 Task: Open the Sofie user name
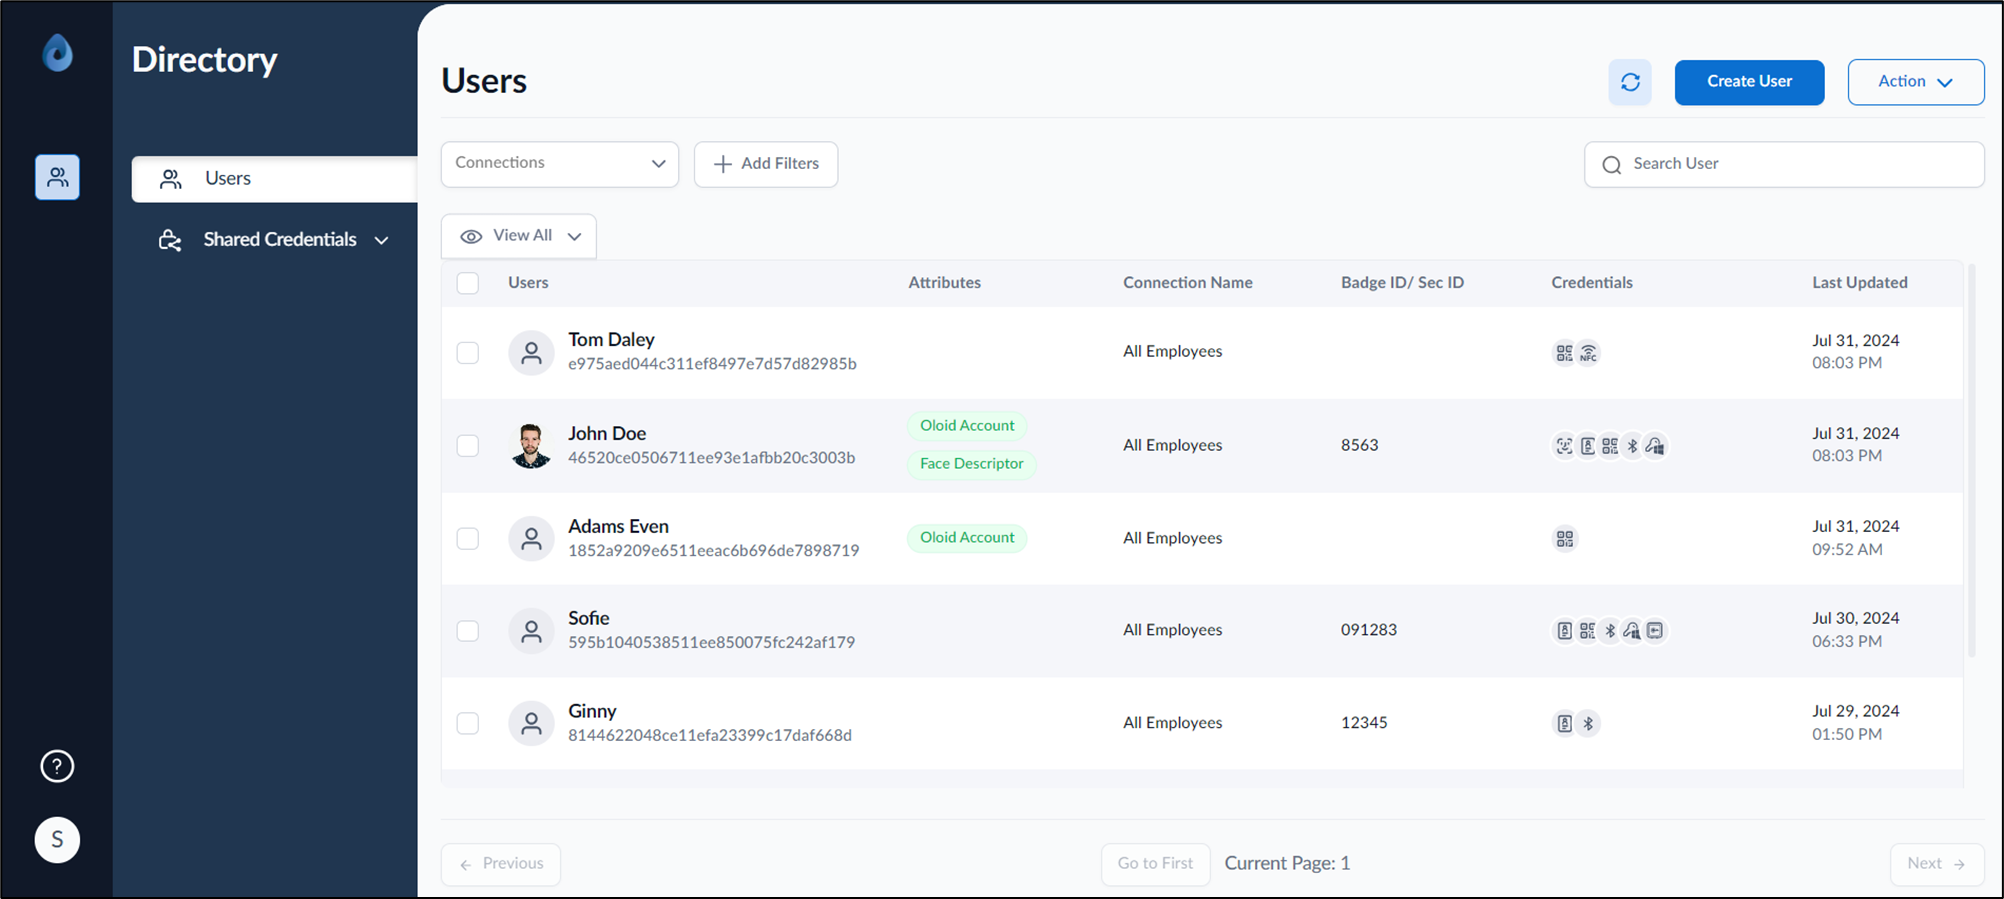pos(588,619)
